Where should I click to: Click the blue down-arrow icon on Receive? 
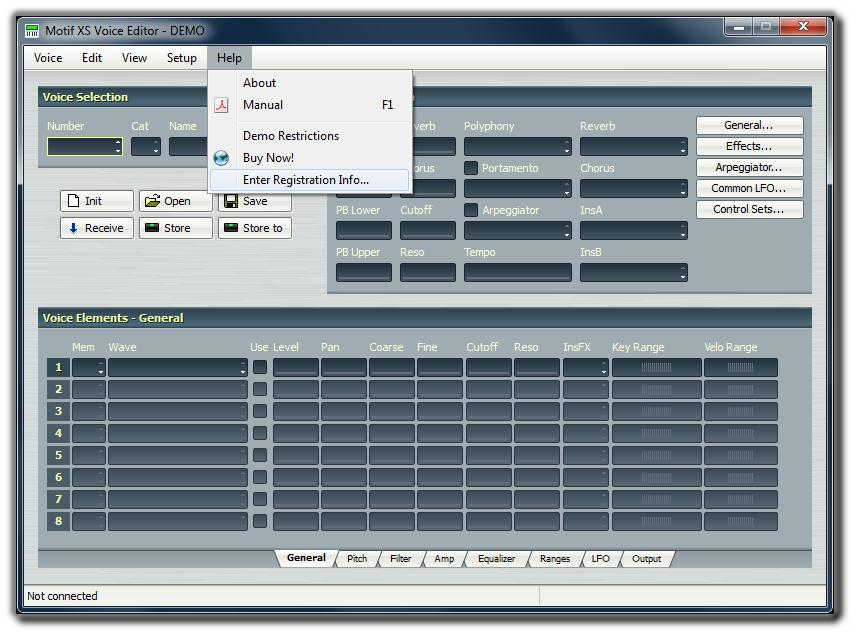click(x=73, y=228)
